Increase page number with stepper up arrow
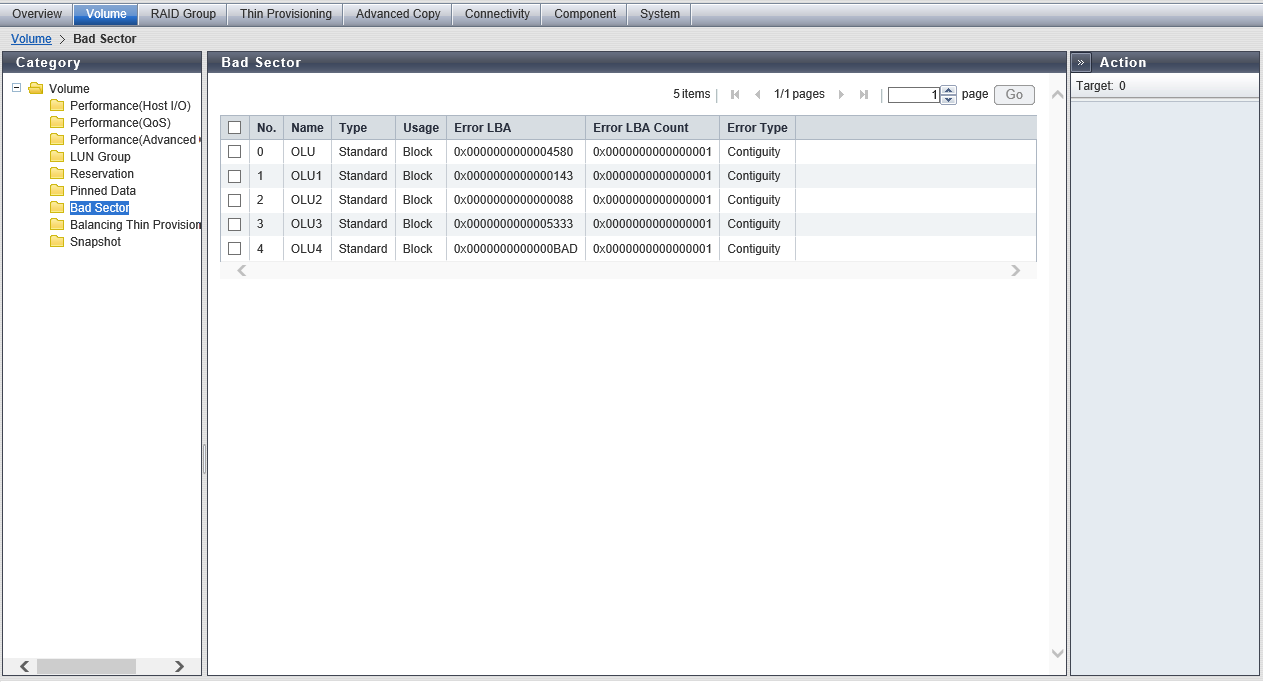The image size is (1264, 682). (x=949, y=90)
